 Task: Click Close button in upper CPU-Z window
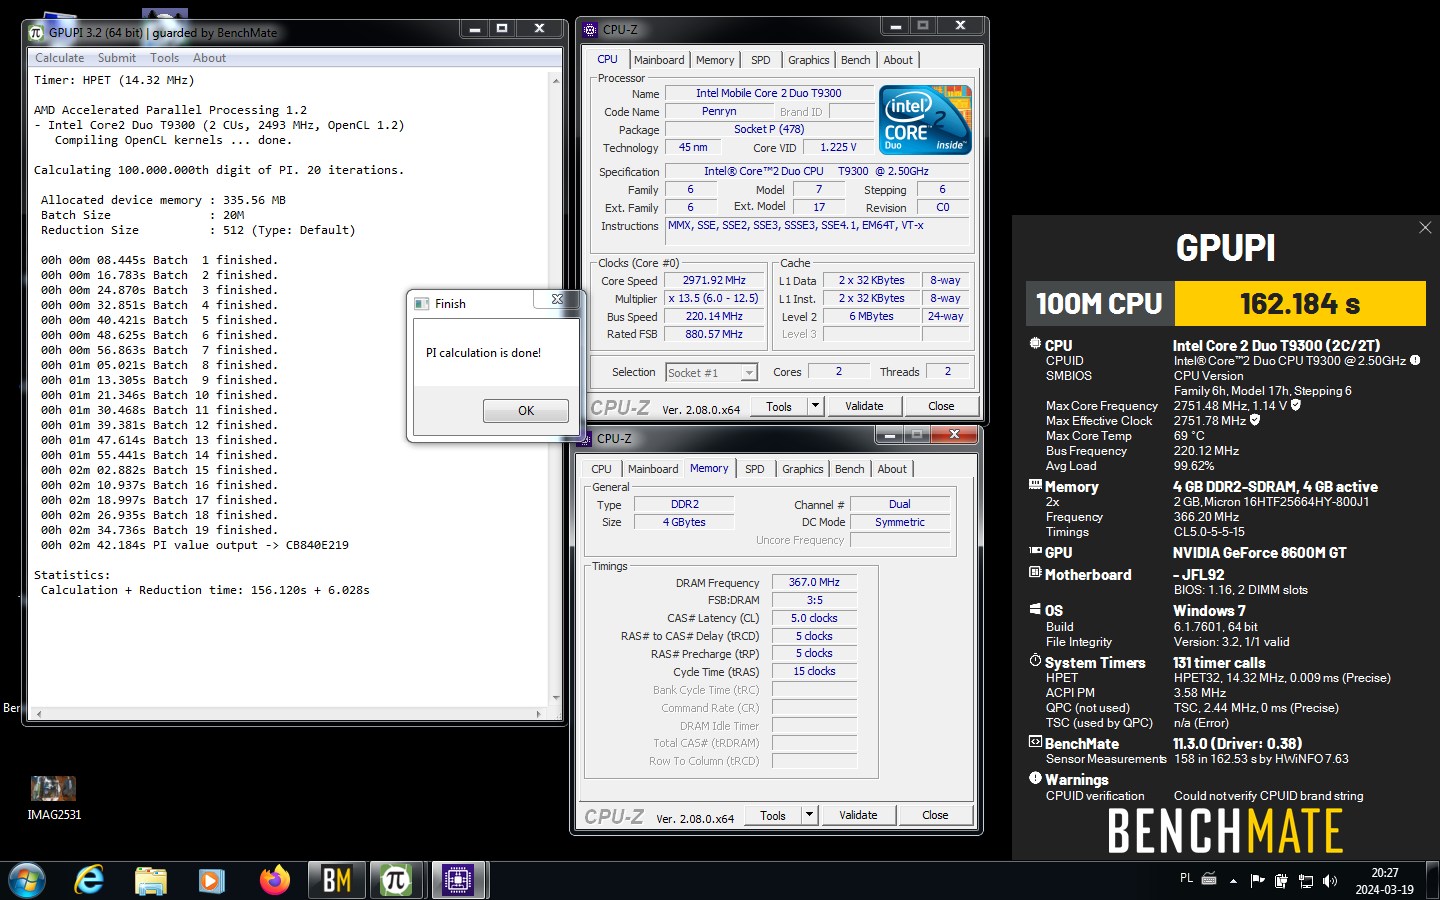point(941,406)
